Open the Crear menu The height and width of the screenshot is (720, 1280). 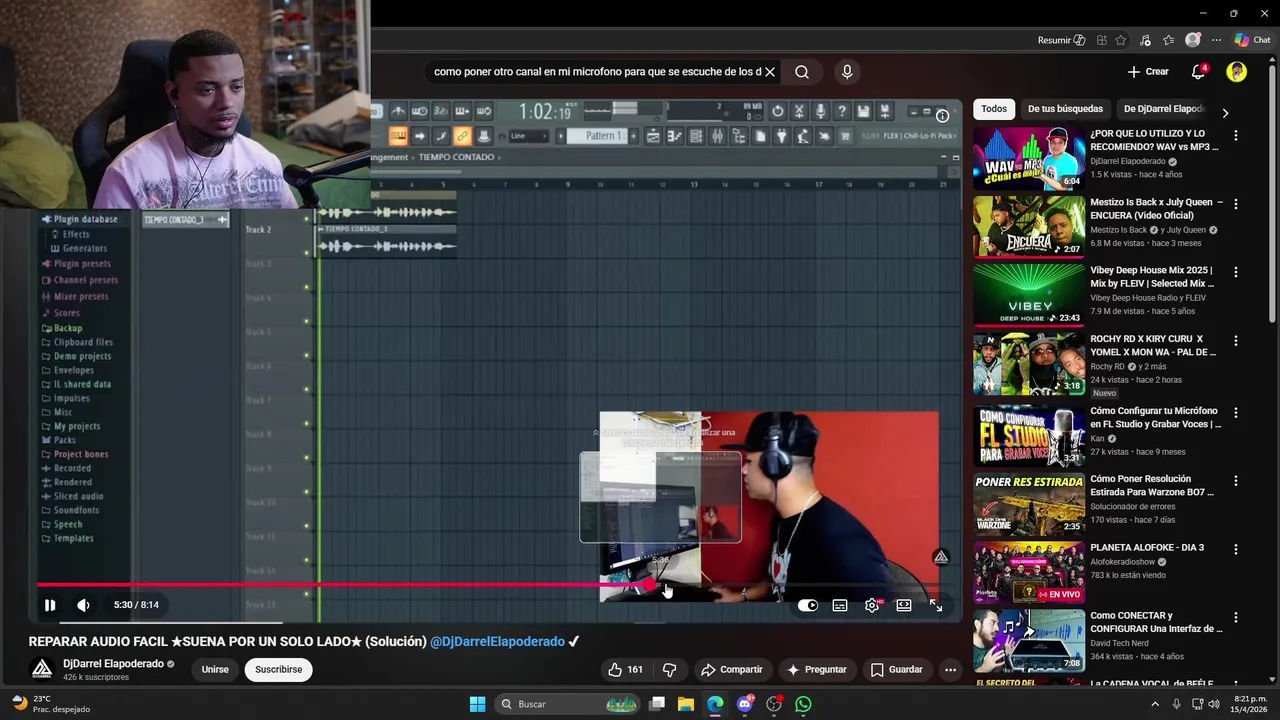tap(1148, 72)
